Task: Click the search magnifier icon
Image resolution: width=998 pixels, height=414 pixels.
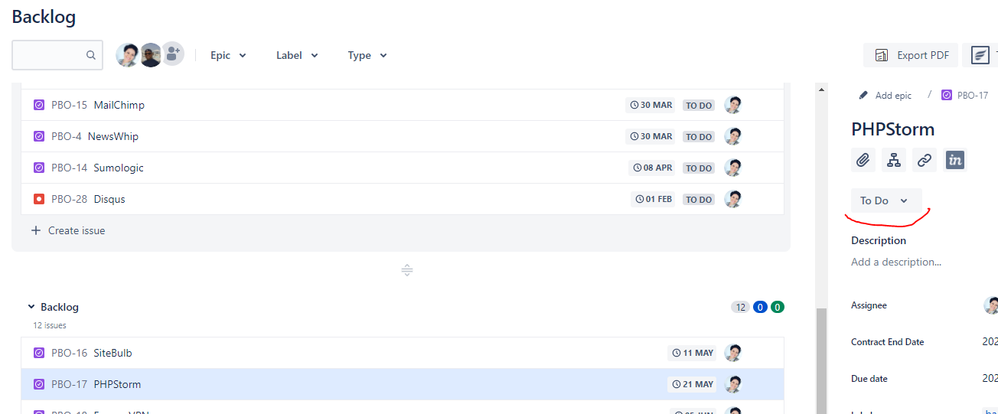Action: pyautogui.click(x=91, y=55)
